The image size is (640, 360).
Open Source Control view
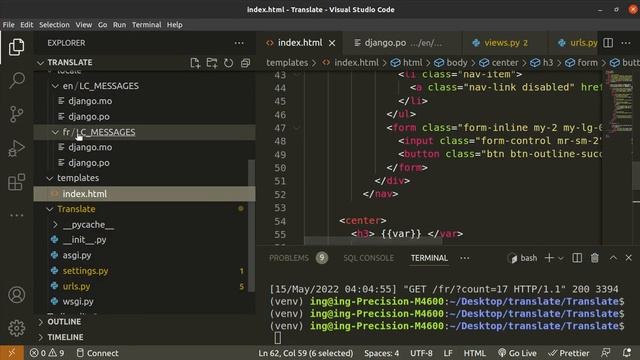16,114
